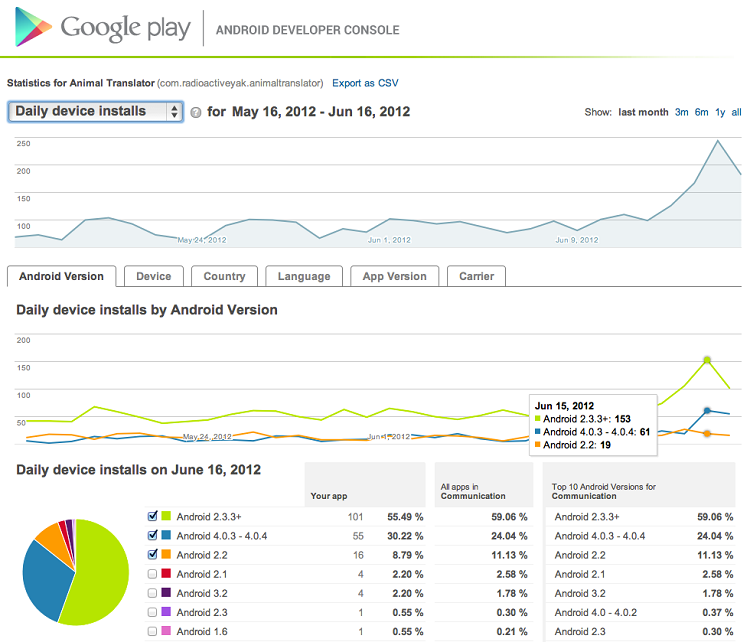Uncheck the Android 2.3.3+ checkbox
The width and height of the screenshot is (750, 642).
(x=152, y=517)
